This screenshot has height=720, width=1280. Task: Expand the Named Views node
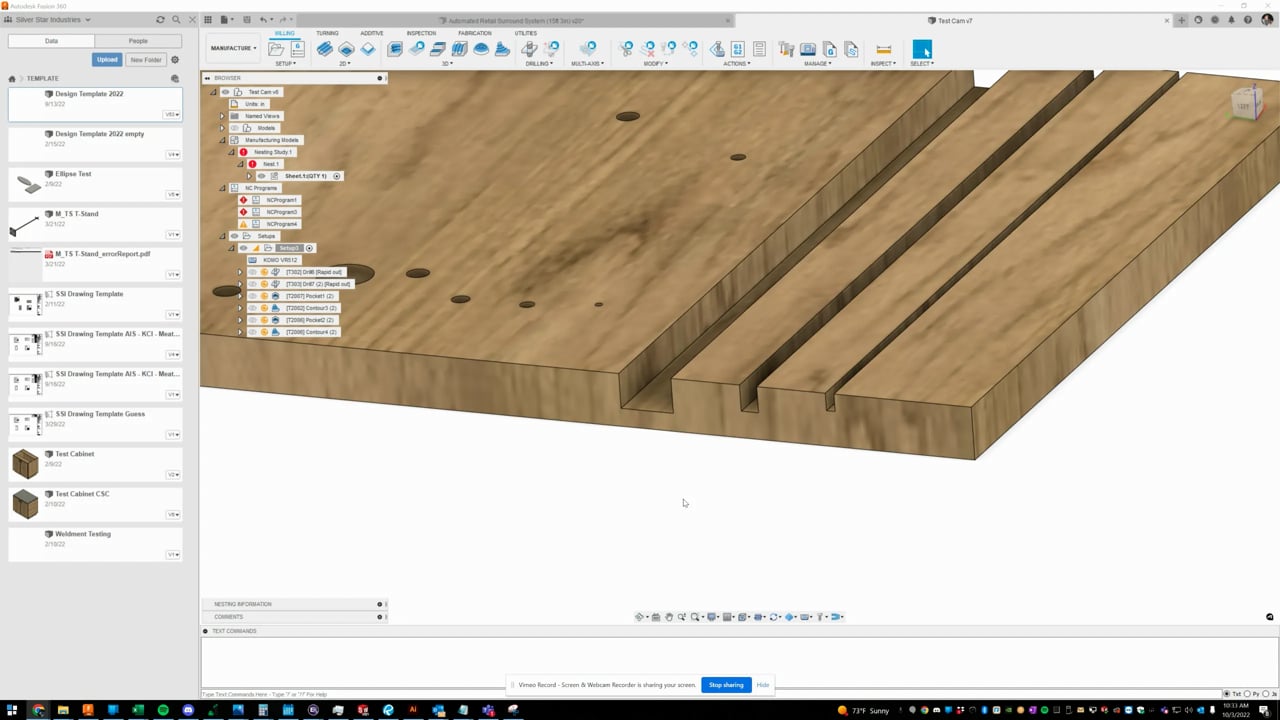coord(222,116)
